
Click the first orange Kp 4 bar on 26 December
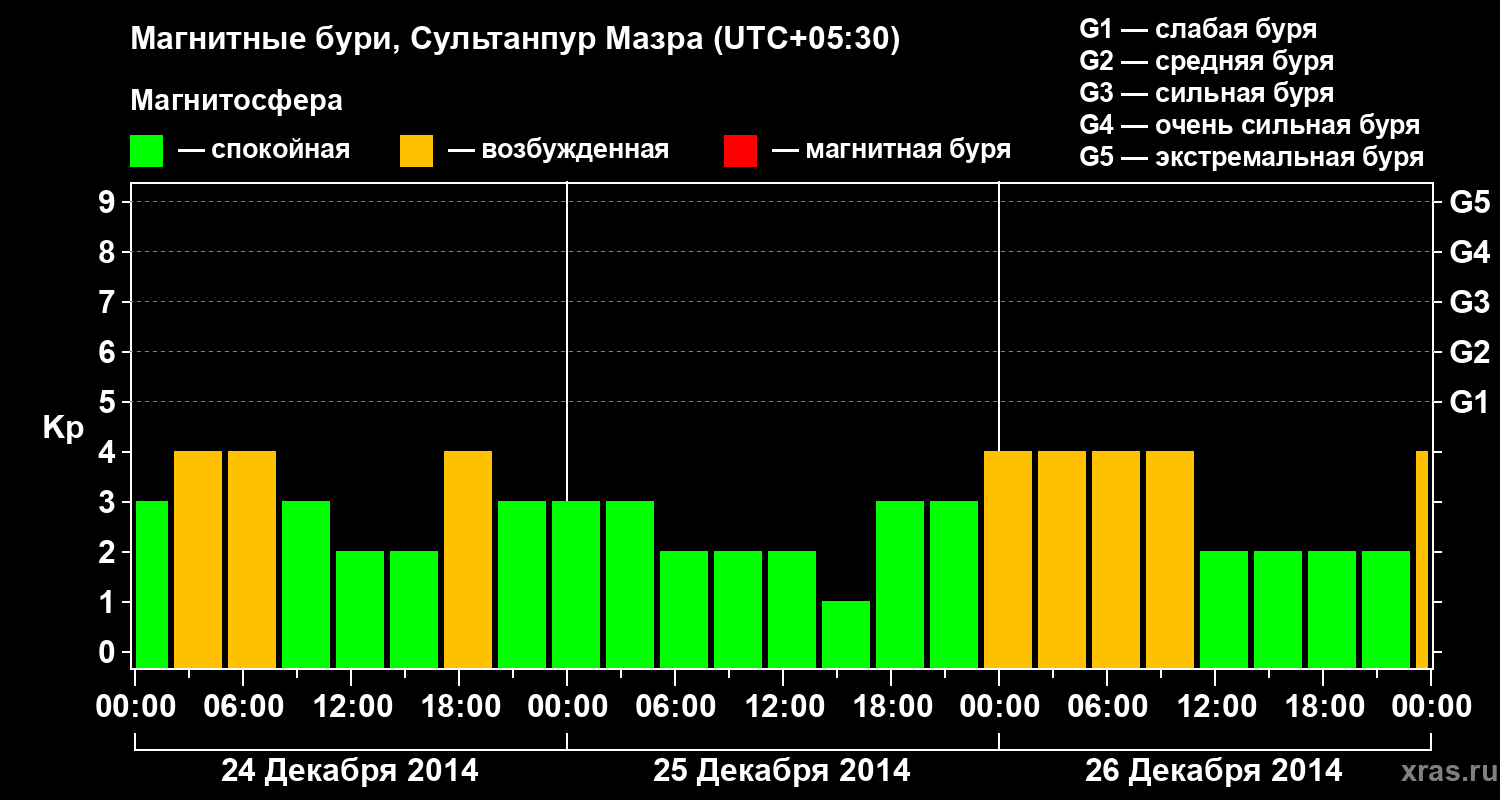click(x=1008, y=559)
